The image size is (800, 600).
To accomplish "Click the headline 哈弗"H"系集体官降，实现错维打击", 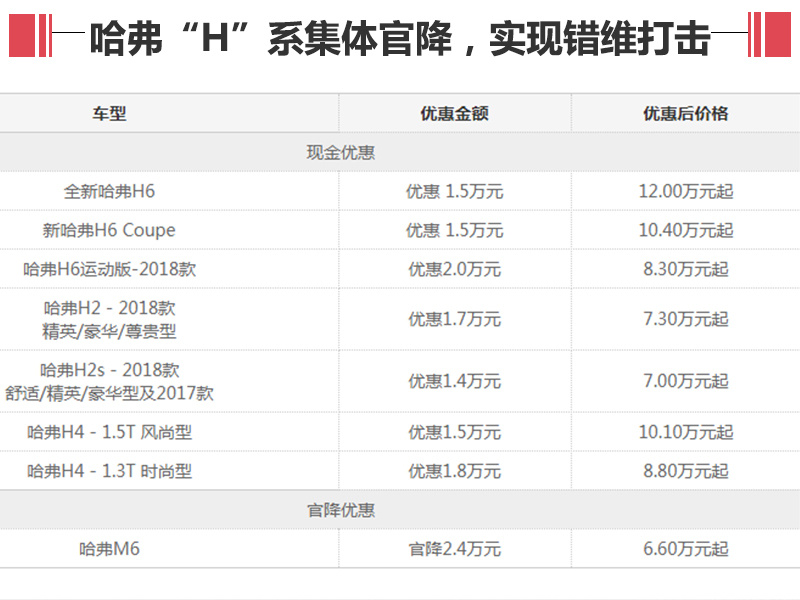I will tap(400, 37).
